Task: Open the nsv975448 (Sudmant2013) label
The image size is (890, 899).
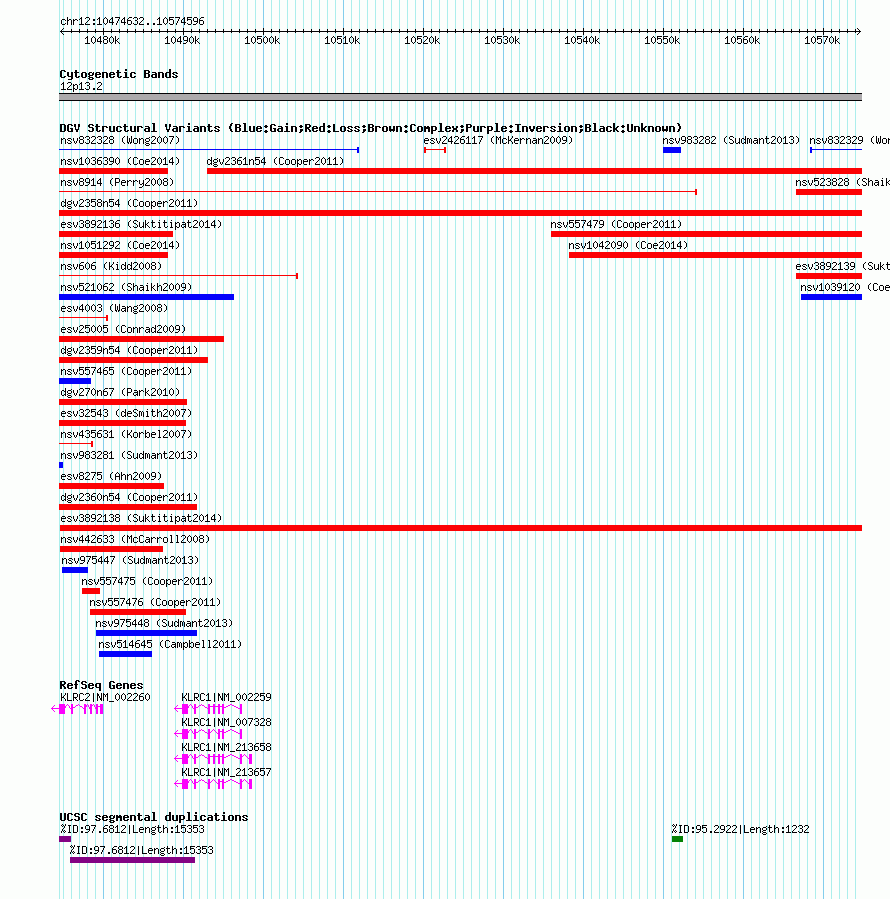Action: [x=164, y=623]
